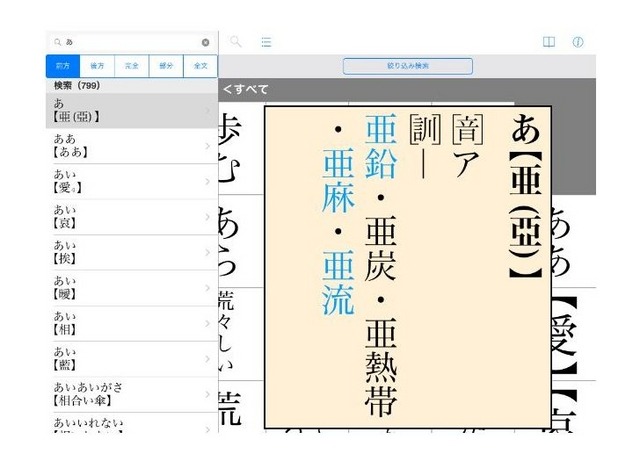
Task: Open chevron on the あい【愛】 row
Action: pos(208,182)
